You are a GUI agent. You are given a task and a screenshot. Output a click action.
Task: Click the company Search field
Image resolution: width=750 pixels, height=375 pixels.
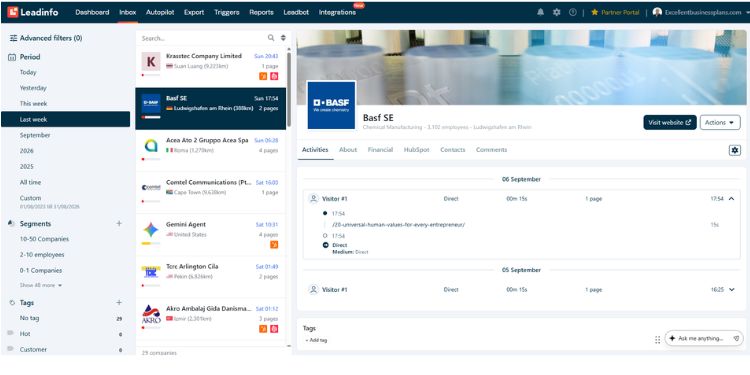click(203, 38)
